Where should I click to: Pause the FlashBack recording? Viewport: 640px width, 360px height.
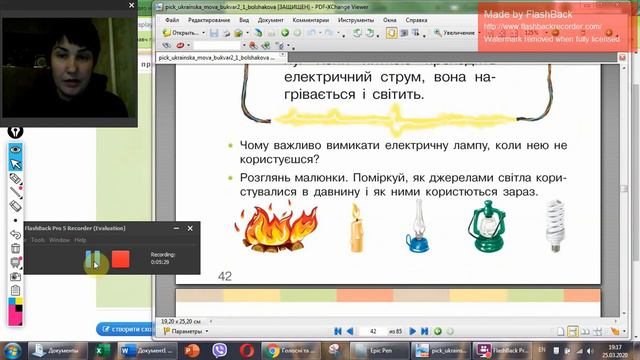[x=93, y=260]
